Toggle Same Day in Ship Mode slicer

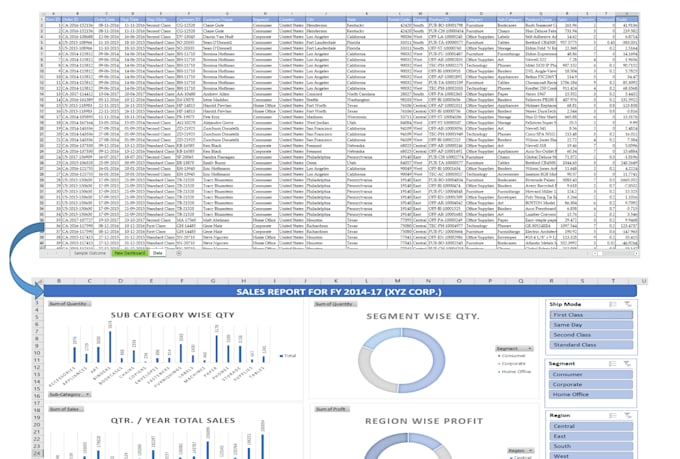pos(591,325)
